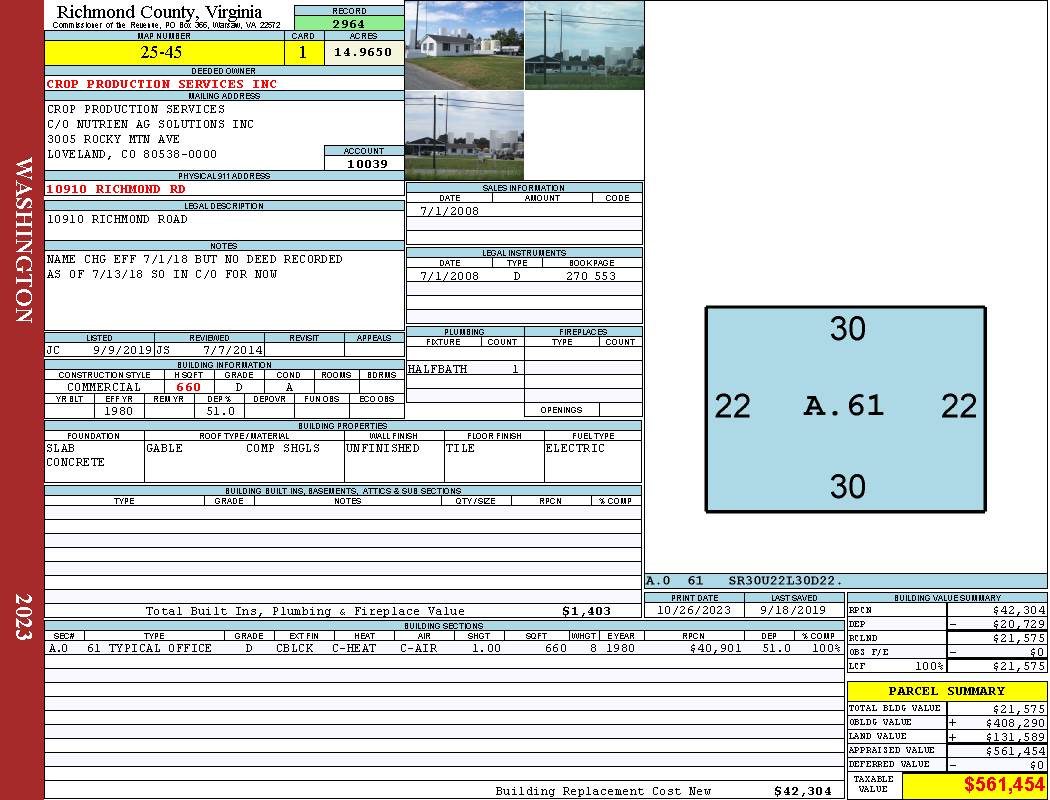Click H SQFT value 660 in red

click(188, 387)
